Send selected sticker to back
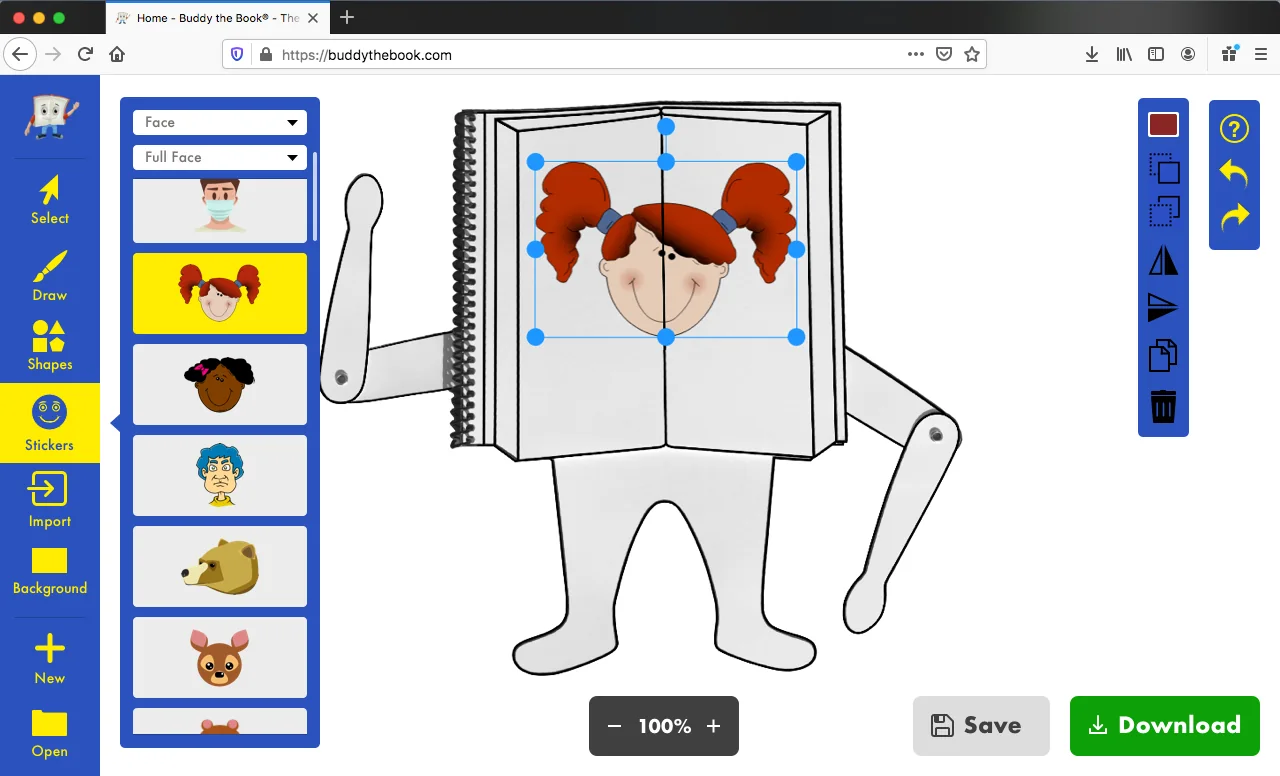This screenshot has height=776, width=1280. coord(1164,213)
